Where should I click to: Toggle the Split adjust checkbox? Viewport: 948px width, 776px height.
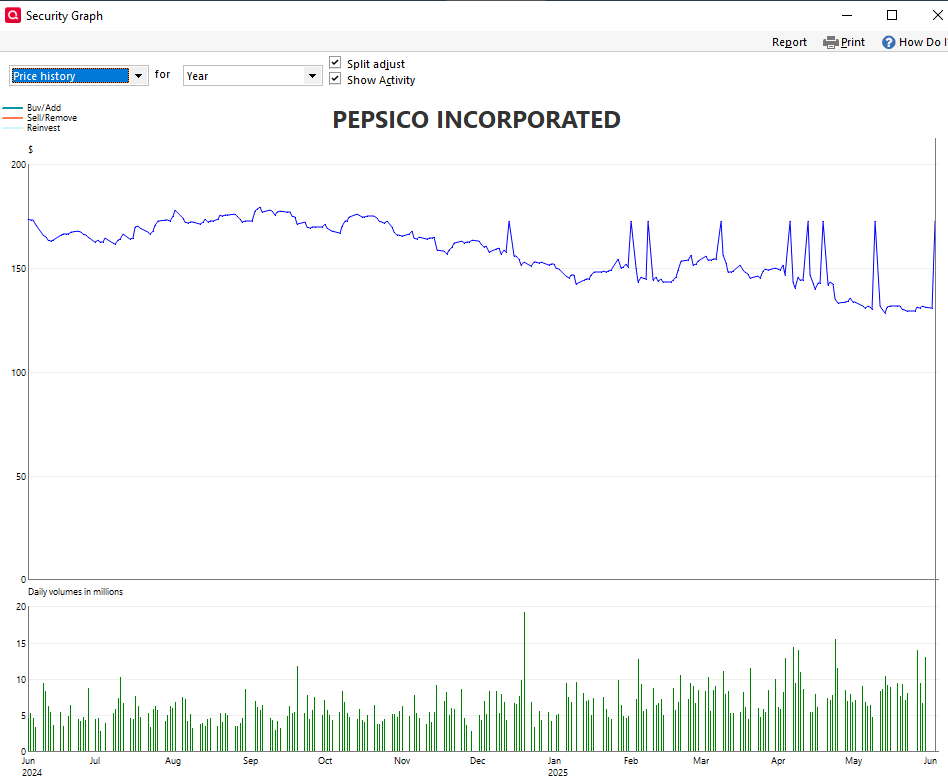pos(335,63)
